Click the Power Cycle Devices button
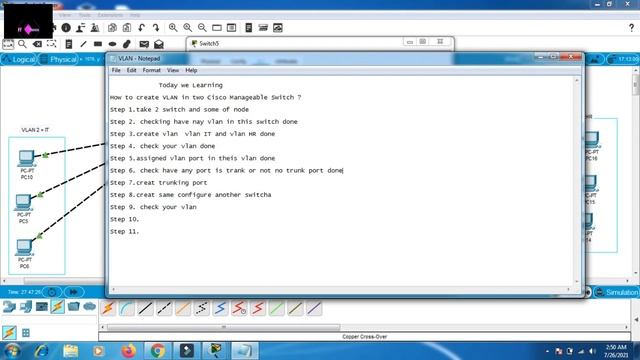Image resolution: width=640 pixels, height=360 pixels. (52, 292)
